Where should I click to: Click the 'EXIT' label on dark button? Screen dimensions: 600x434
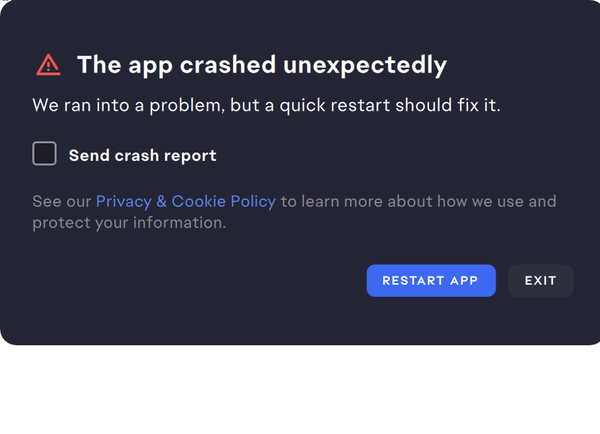(540, 281)
